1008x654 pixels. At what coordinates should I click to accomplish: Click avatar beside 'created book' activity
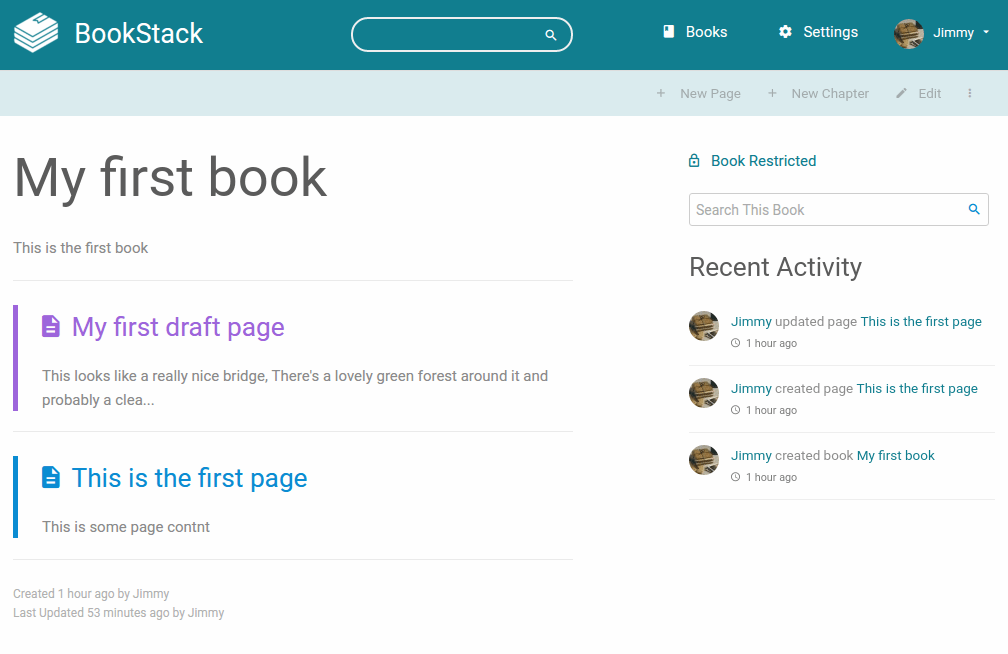pos(704,460)
